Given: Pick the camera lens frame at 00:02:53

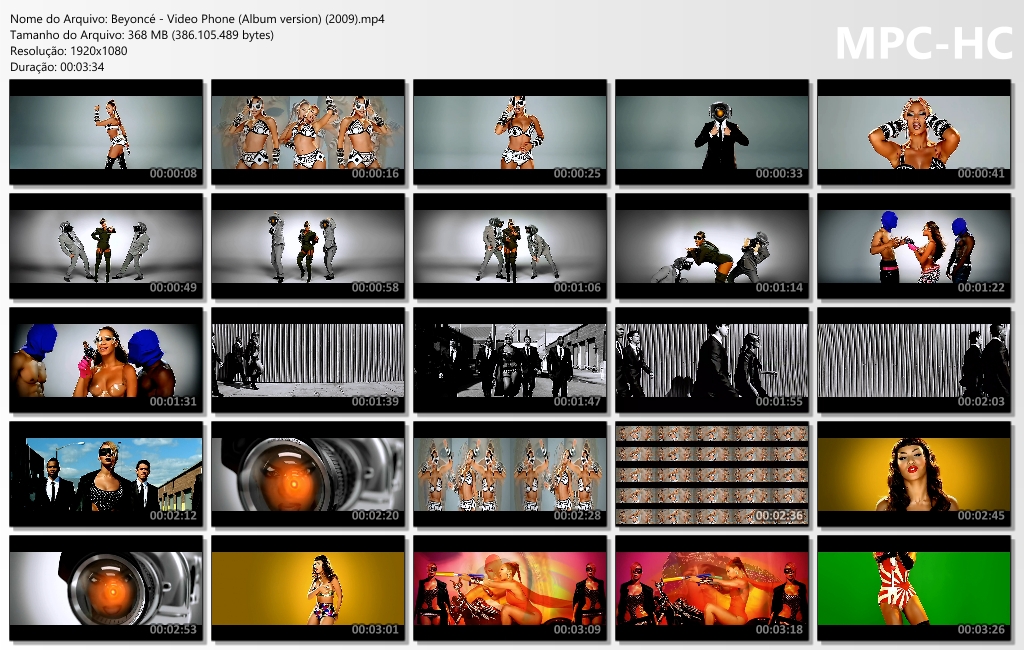Looking at the screenshot, I should pos(106,589).
